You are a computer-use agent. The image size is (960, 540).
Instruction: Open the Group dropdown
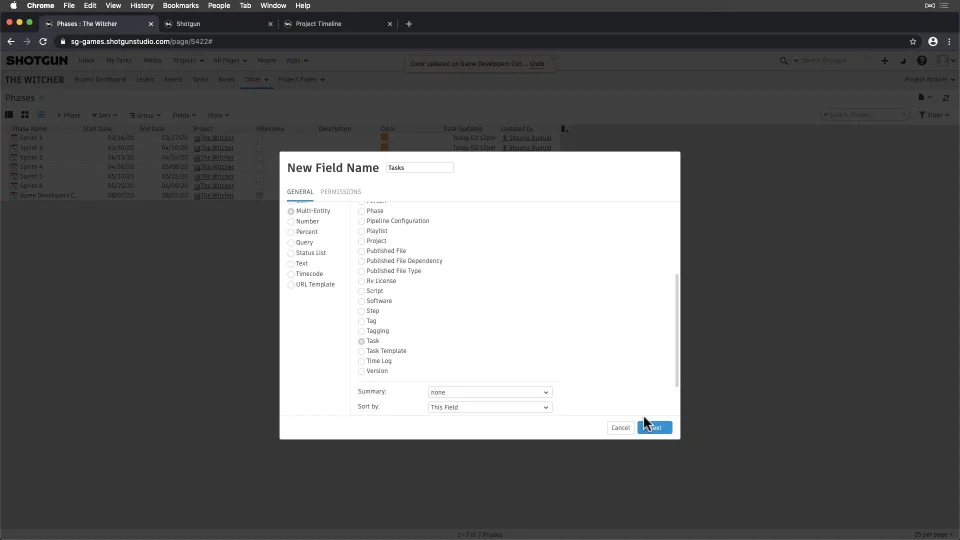pos(144,115)
